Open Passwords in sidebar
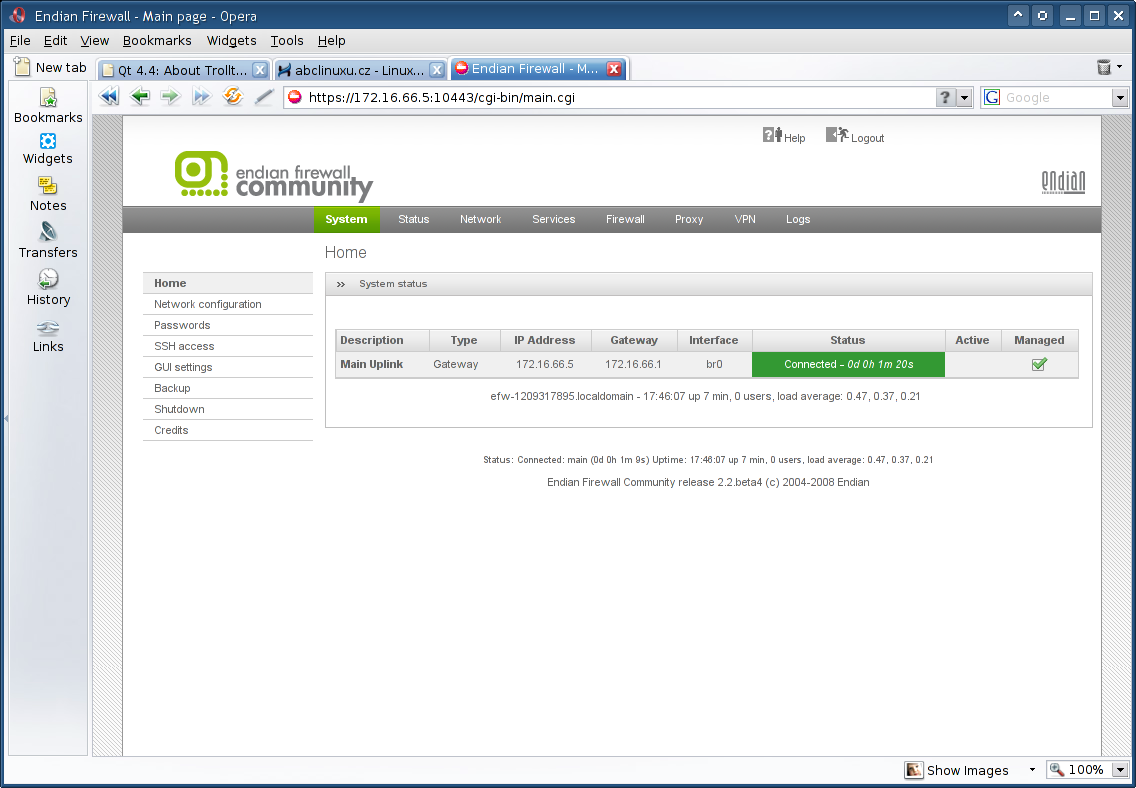The height and width of the screenshot is (788, 1136). [227, 325]
